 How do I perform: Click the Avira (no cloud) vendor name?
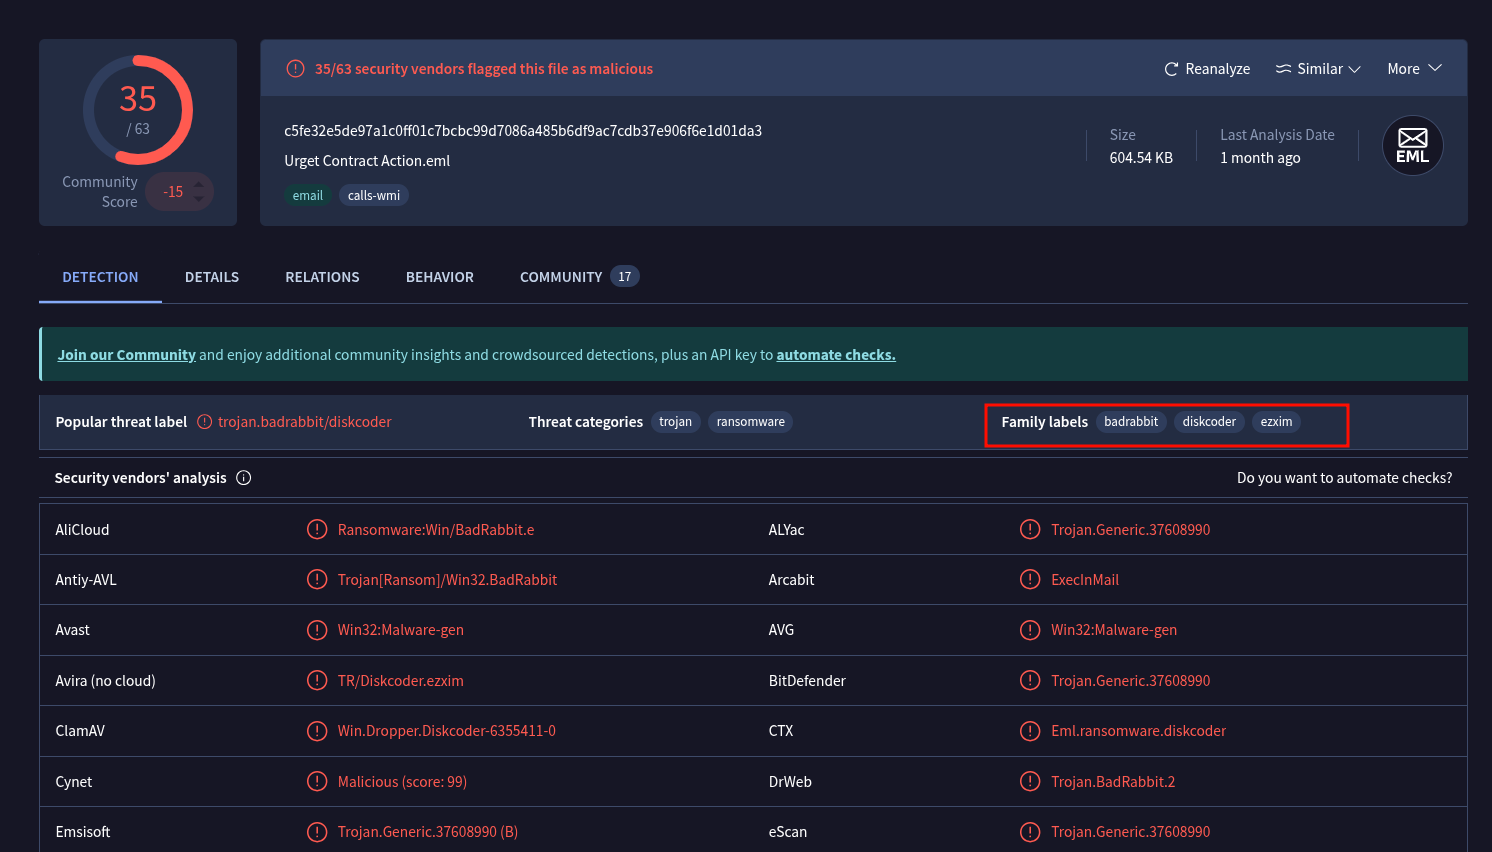click(105, 681)
